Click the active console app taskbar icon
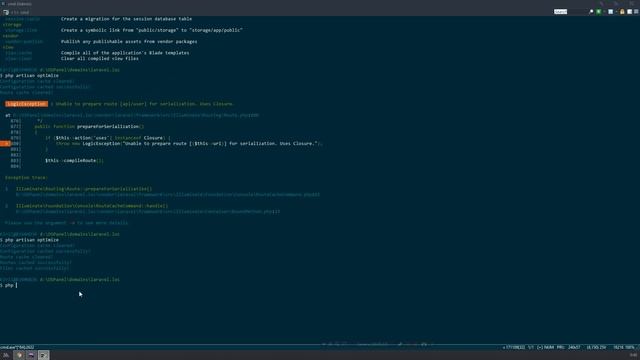 [x=44, y=355]
